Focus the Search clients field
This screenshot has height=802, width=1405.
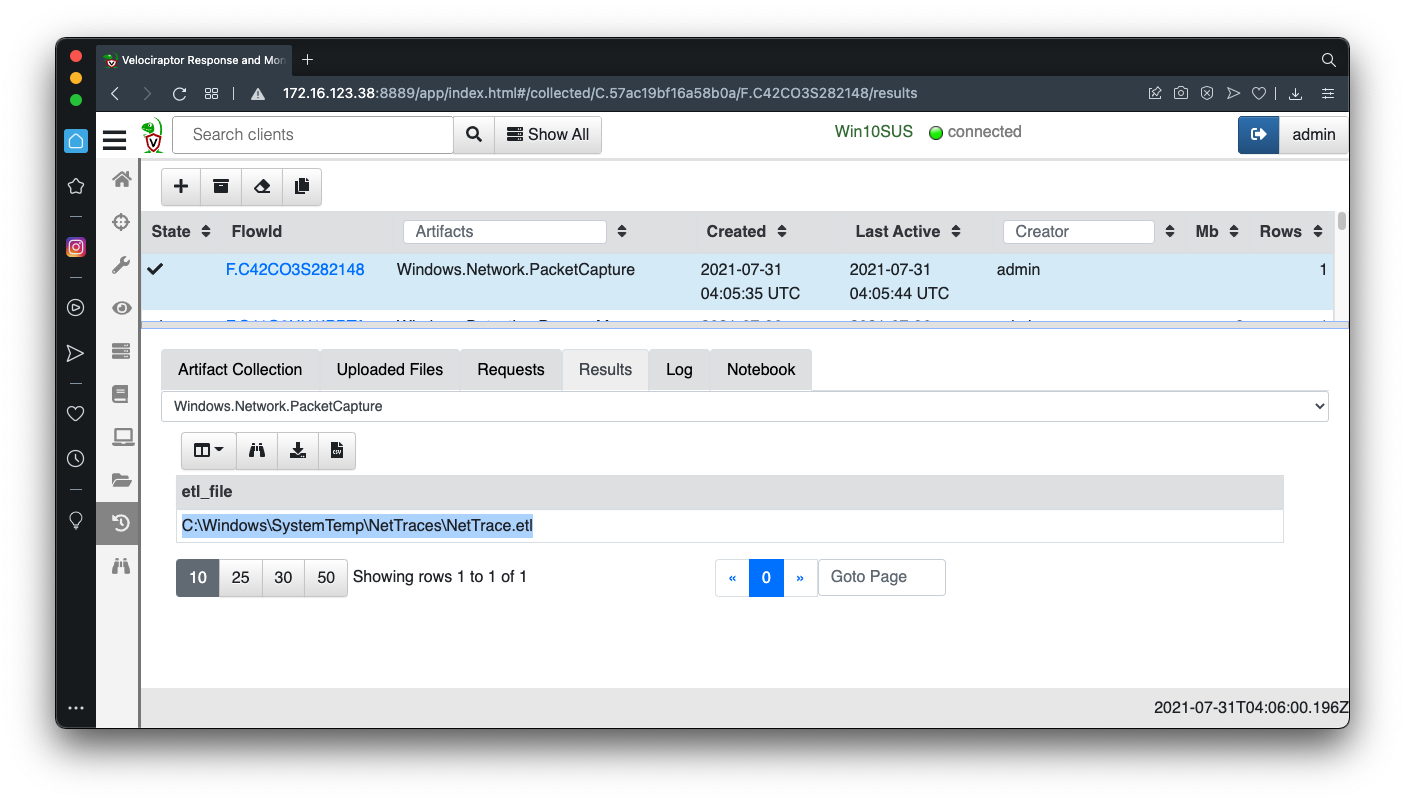313,135
